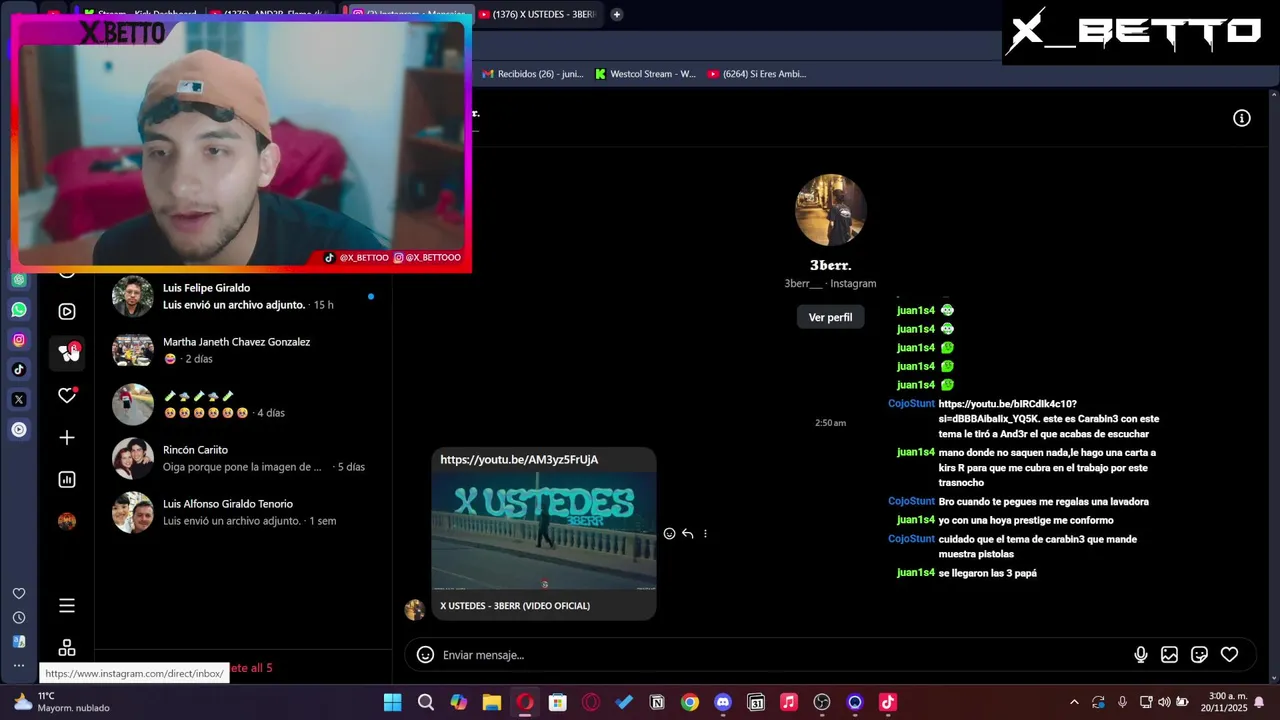The height and width of the screenshot is (720, 1280).
Task: Open conversation info icon at top right
Action: click(x=1242, y=118)
